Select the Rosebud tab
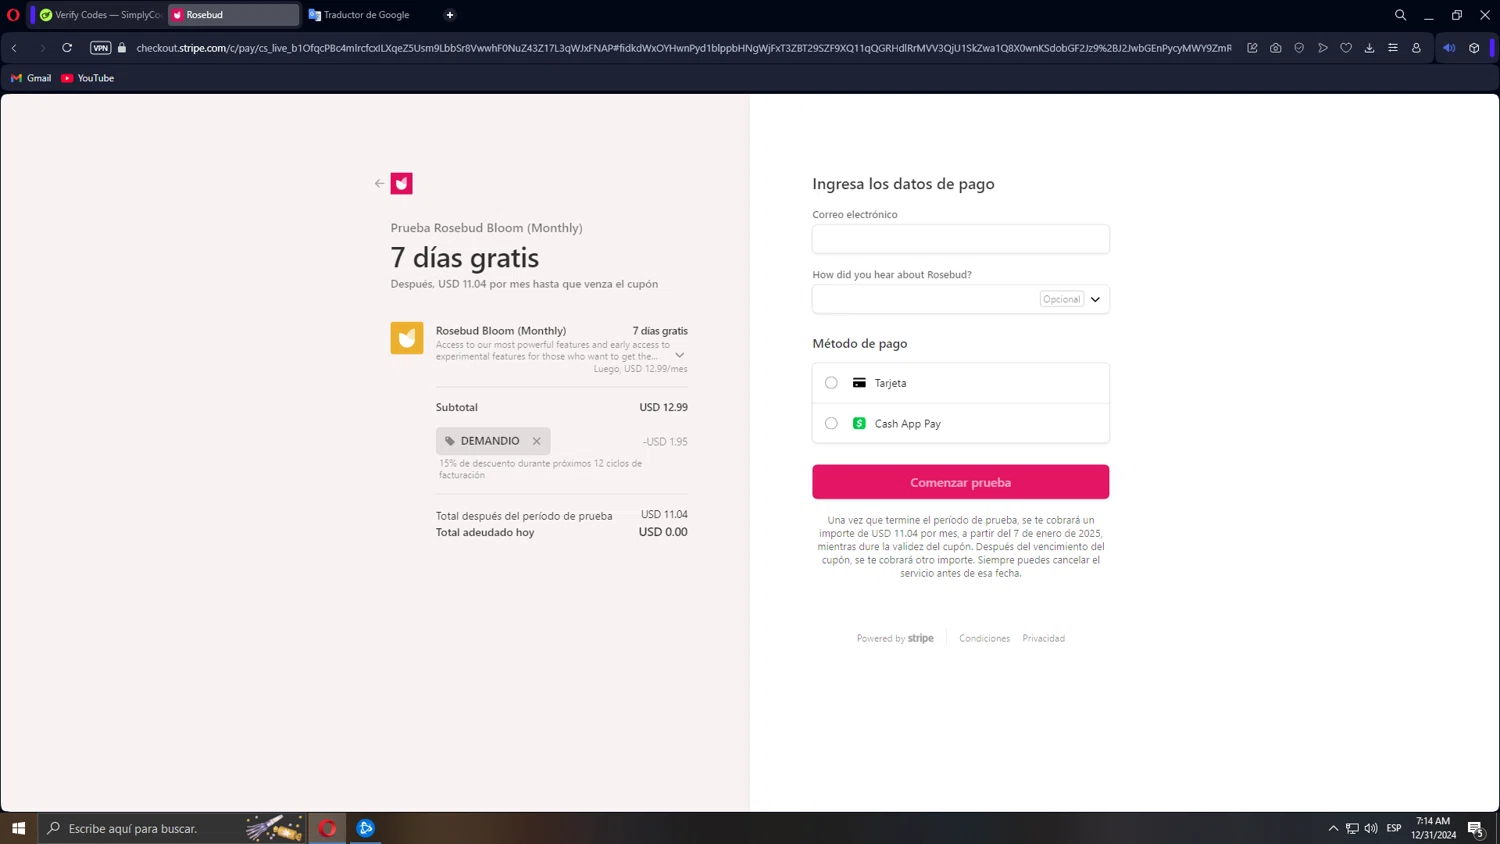This screenshot has height=844, width=1500. tap(233, 15)
